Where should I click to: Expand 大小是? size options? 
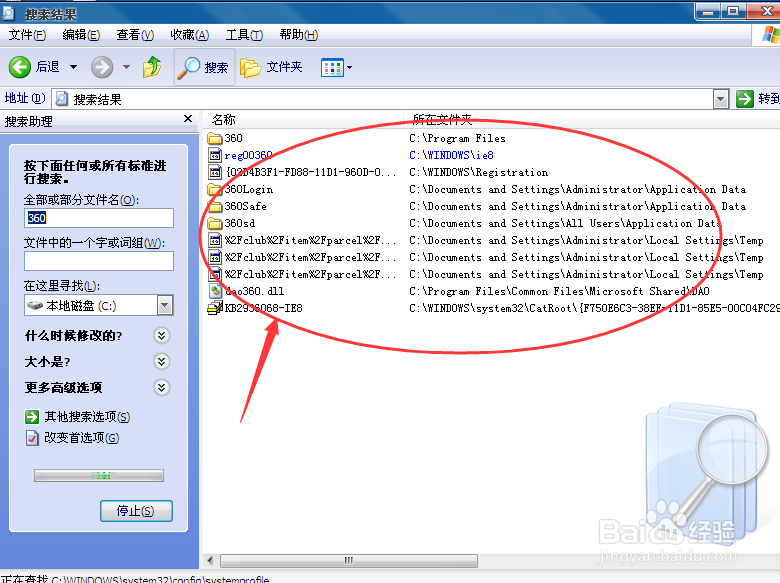[x=162, y=362]
